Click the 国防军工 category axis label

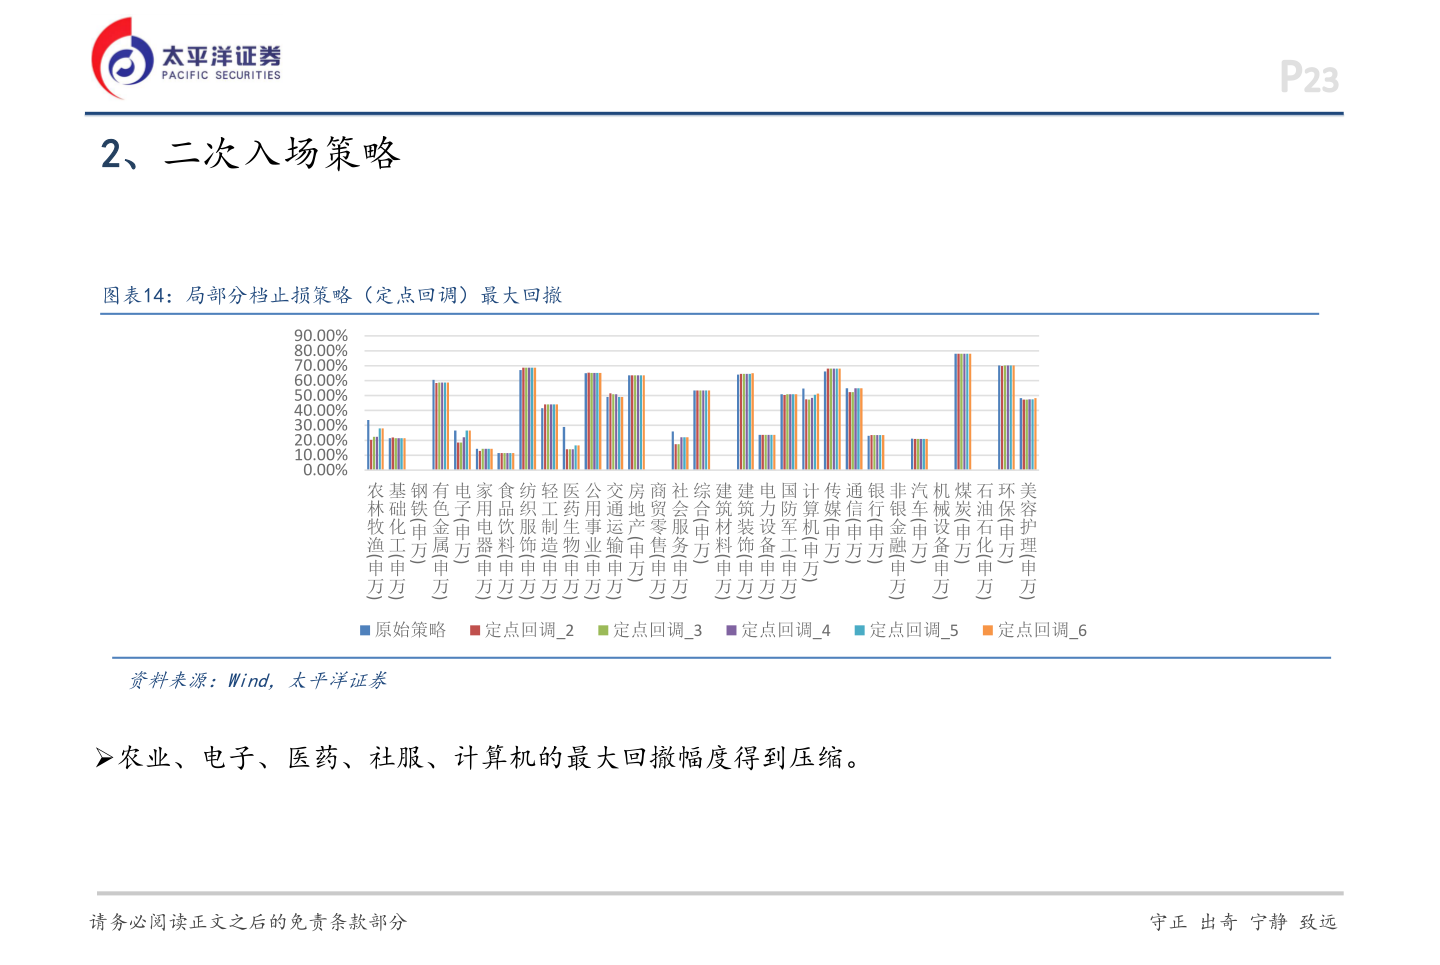(x=790, y=540)
